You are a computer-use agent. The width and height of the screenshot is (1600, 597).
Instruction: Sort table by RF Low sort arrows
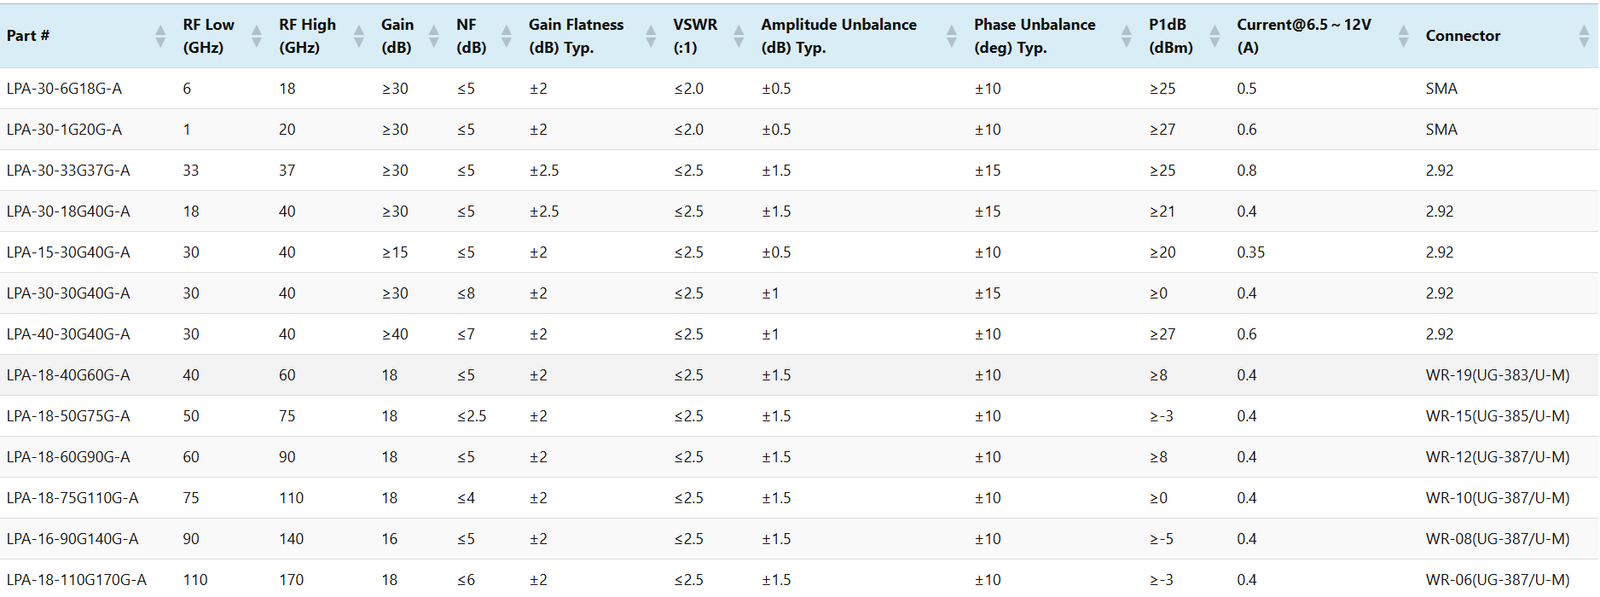[256, 36]
